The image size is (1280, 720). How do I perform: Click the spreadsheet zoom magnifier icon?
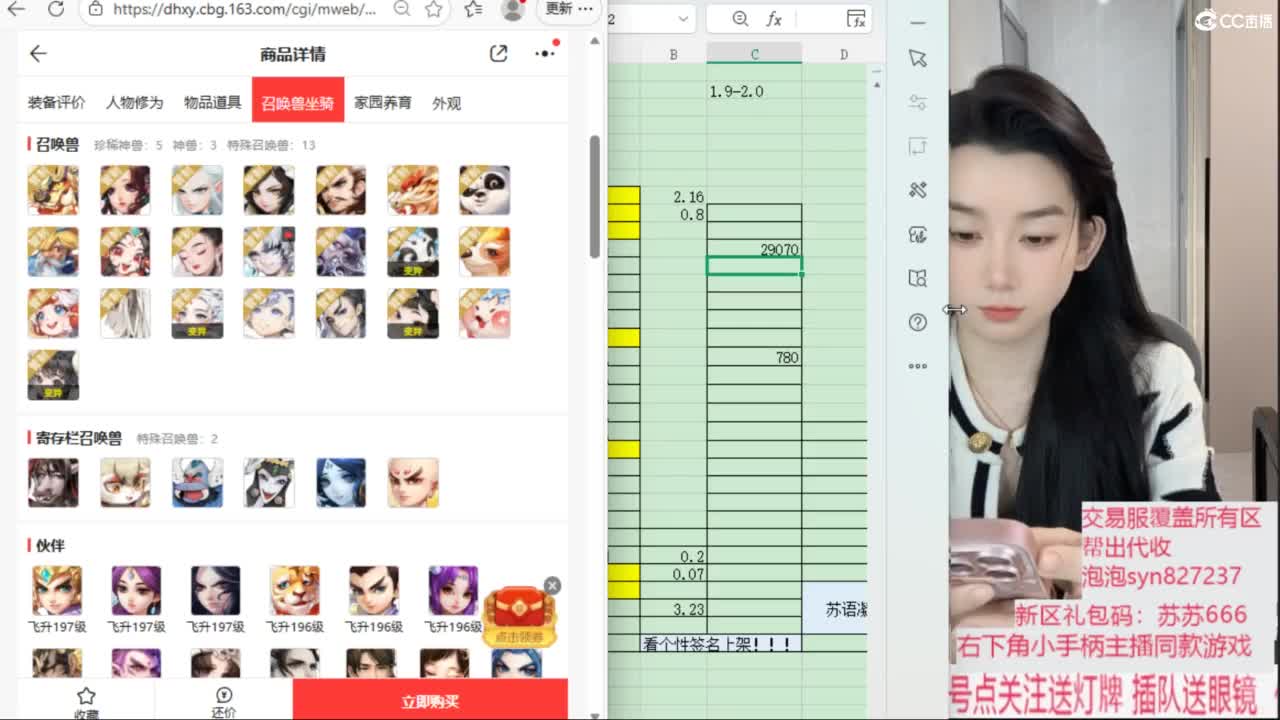coord(740,19)
